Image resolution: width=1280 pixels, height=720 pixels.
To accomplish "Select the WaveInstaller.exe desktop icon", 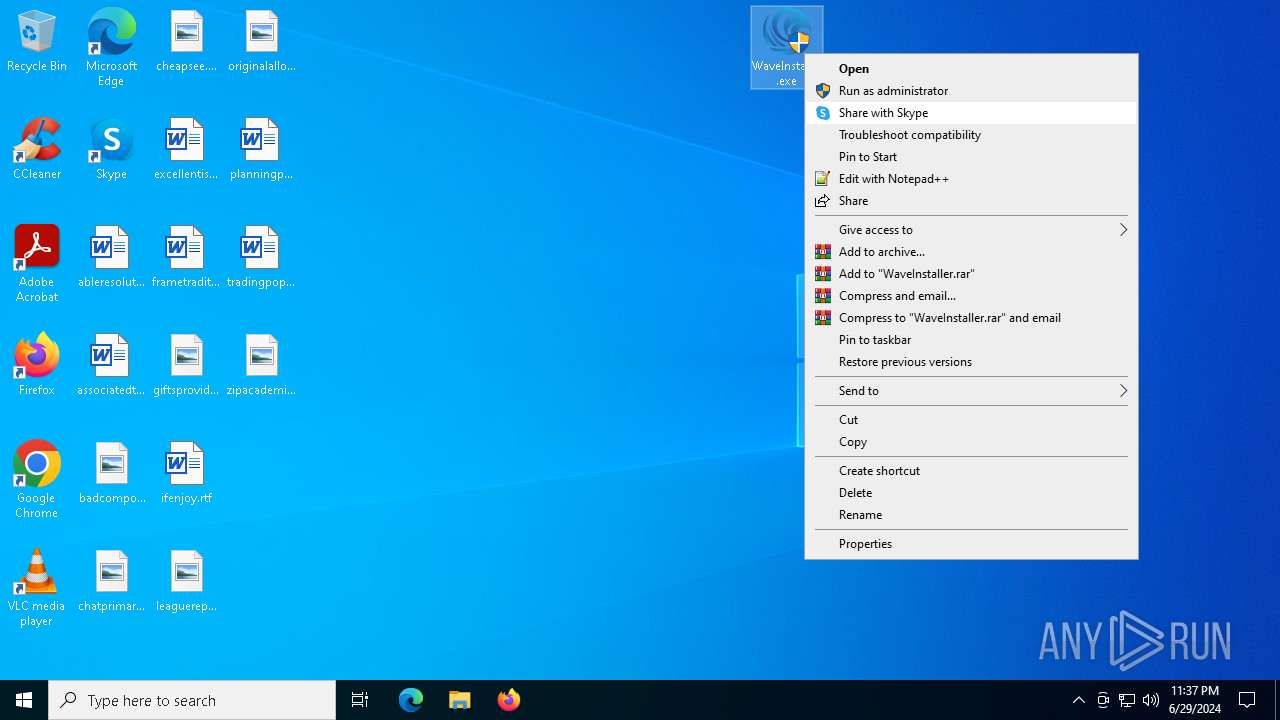I will click(787, 48).
